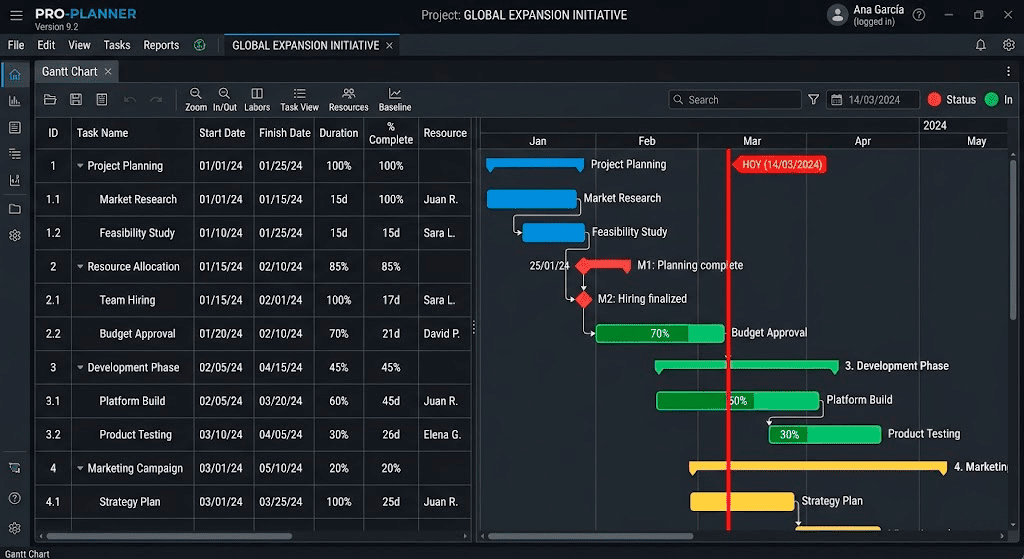This screenshot has height=559, width=1024.
Task: Collapse the Project Planning task group
Action: (80, 166)
